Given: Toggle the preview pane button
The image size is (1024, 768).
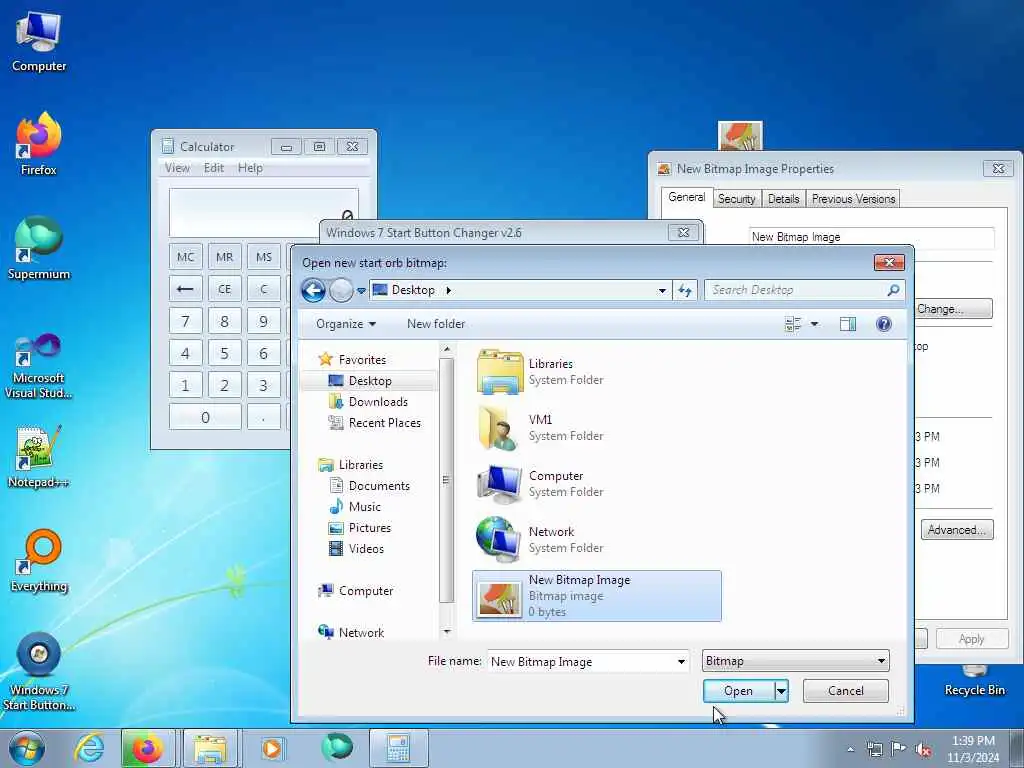Looking at the screenshot, I should click(x=848, y=324).
